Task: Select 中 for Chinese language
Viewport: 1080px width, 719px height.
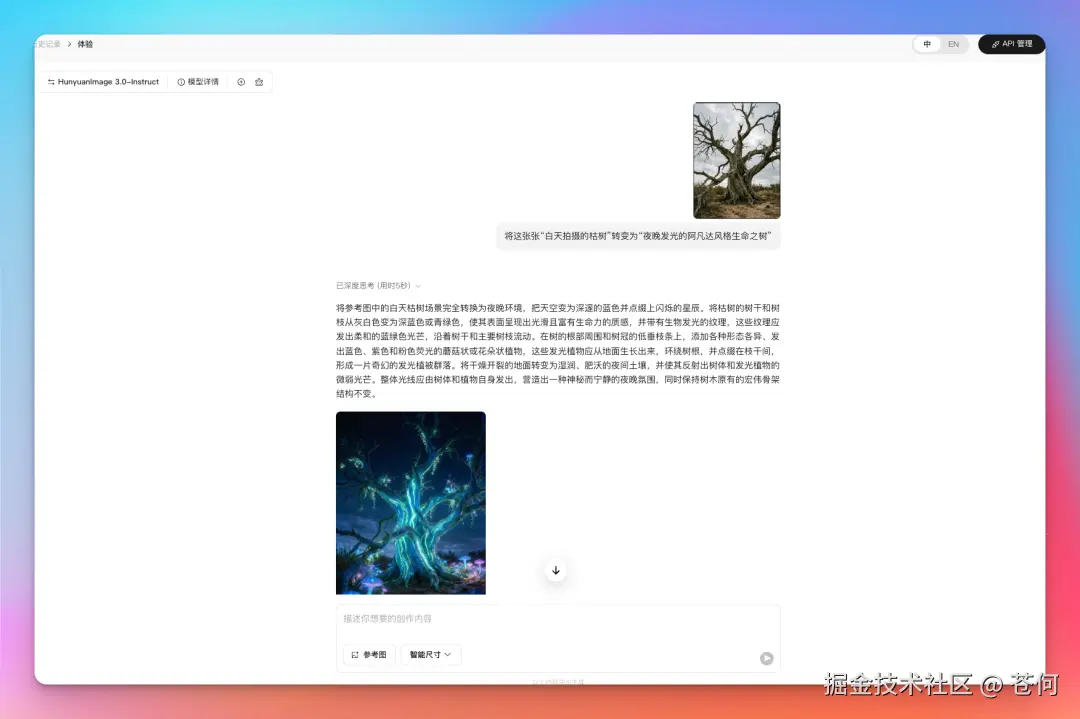Action: click(x=927, y=44)
